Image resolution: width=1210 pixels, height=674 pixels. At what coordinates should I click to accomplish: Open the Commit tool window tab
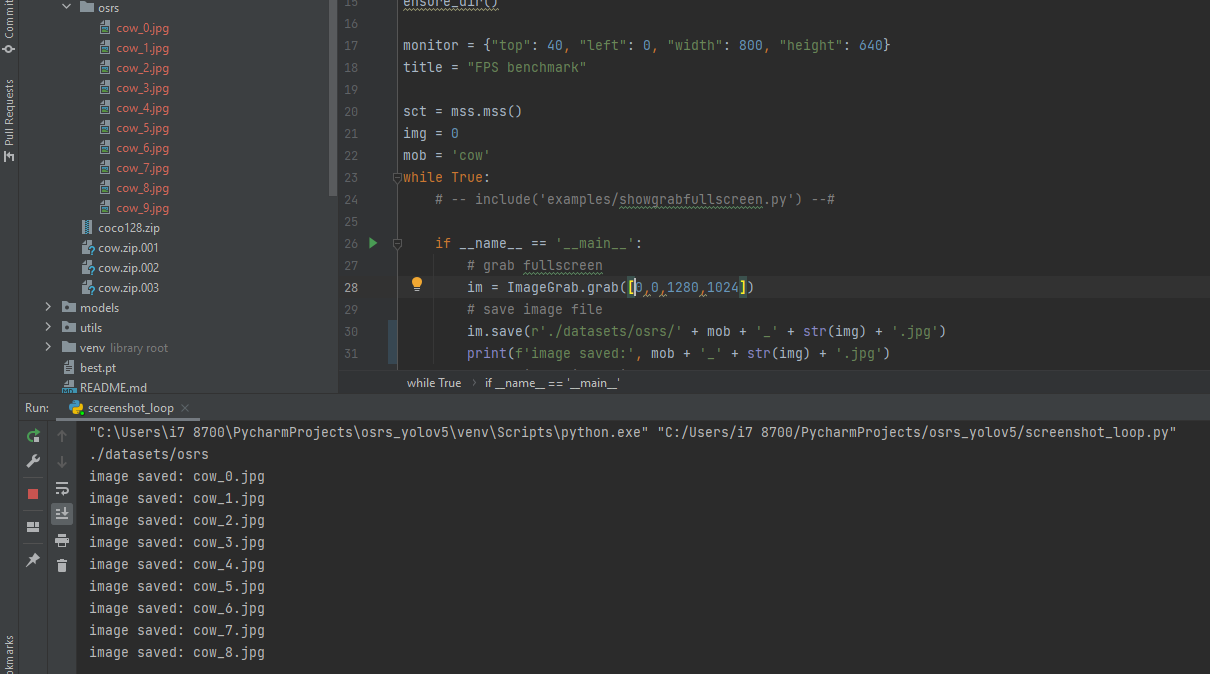click(9, 28)
